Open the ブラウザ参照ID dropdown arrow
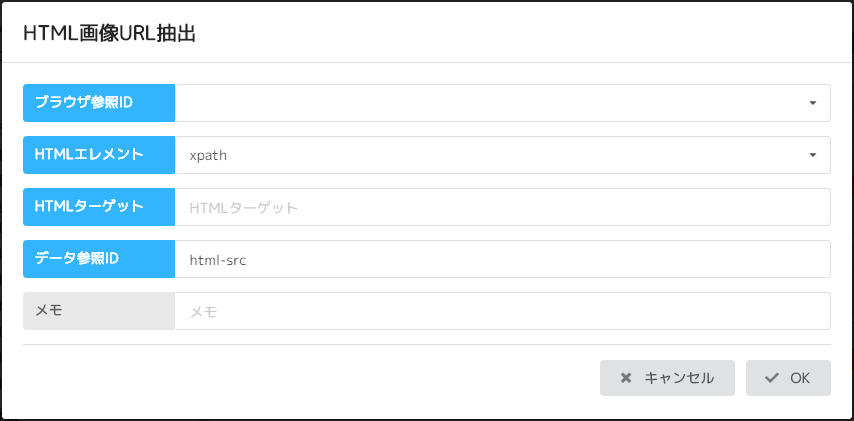 pos(812,103)
